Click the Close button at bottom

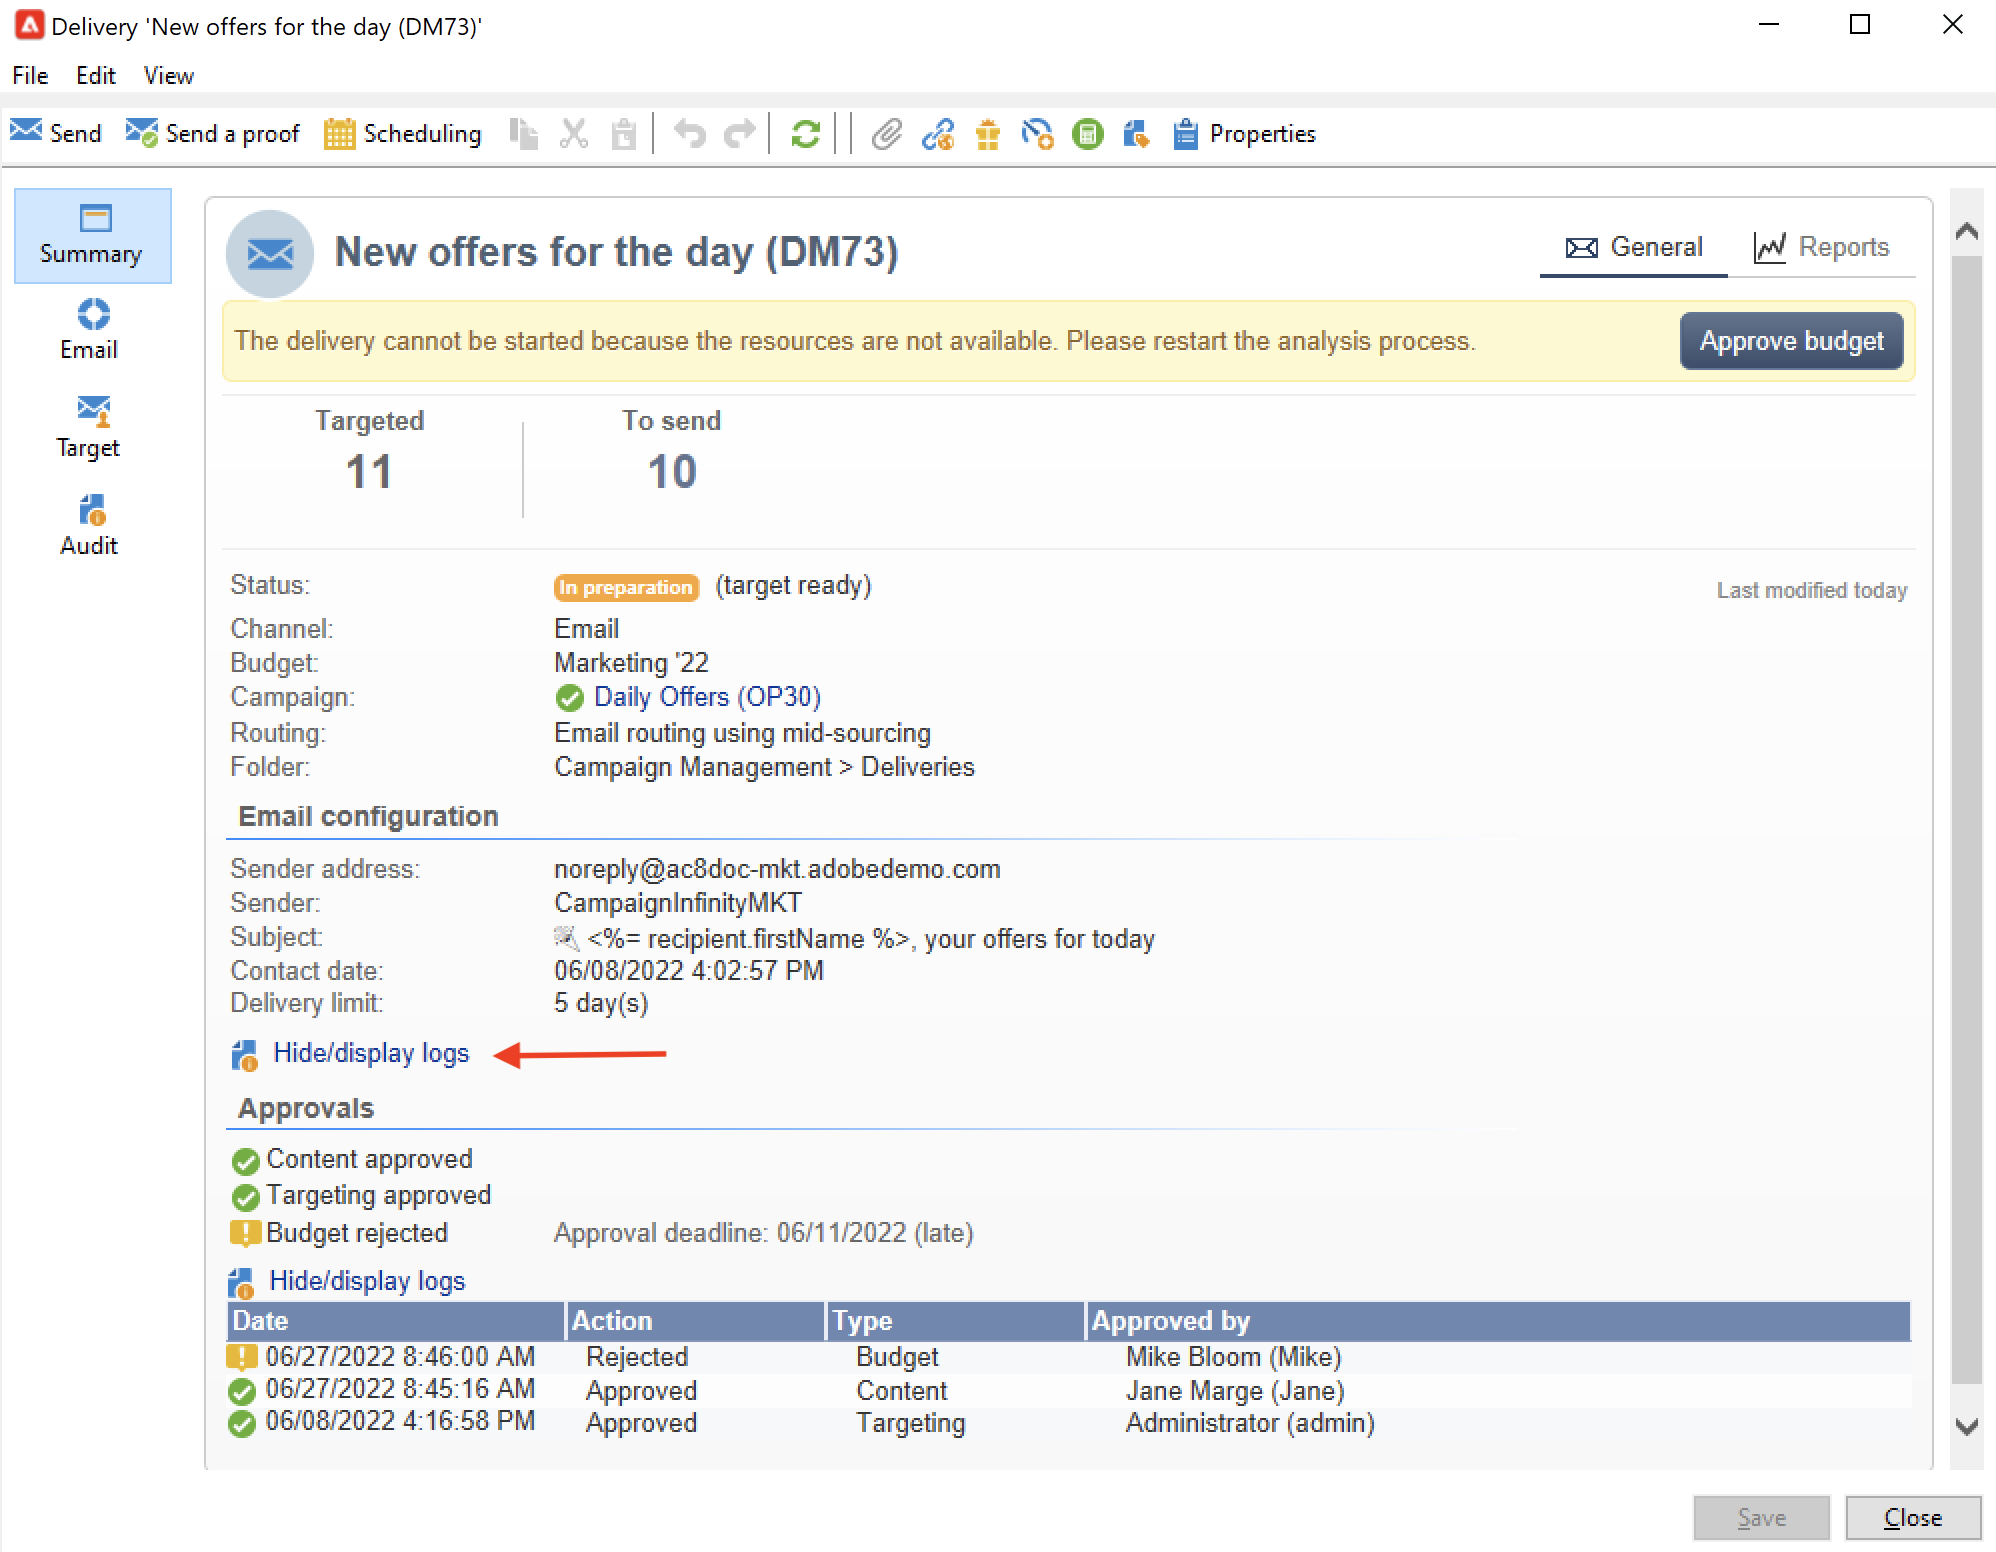click(1912, 1518)
